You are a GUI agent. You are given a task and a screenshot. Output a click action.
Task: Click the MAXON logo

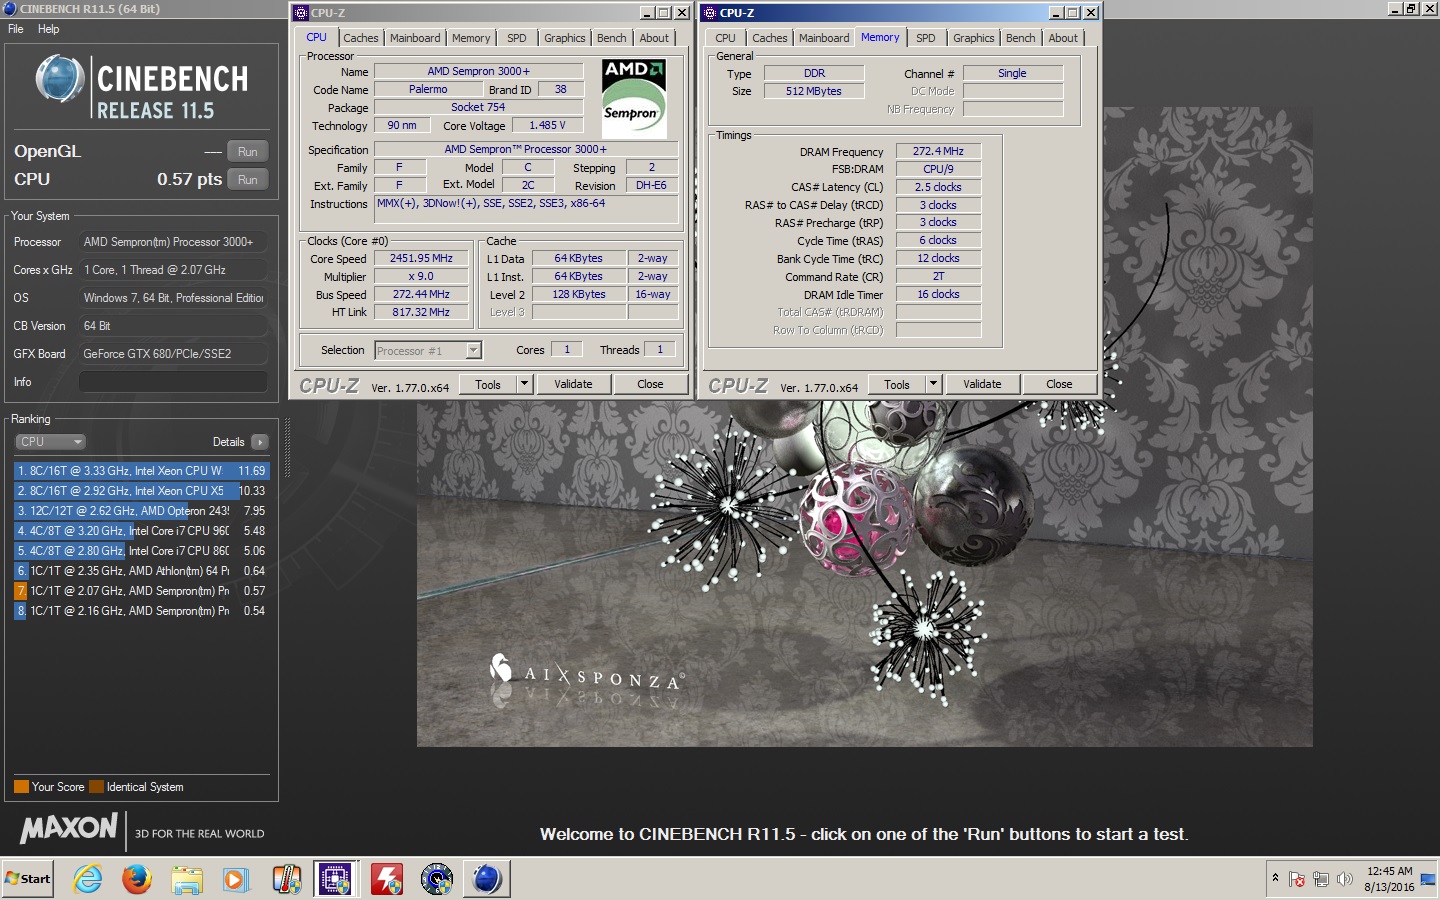click(x=69, y=828)
